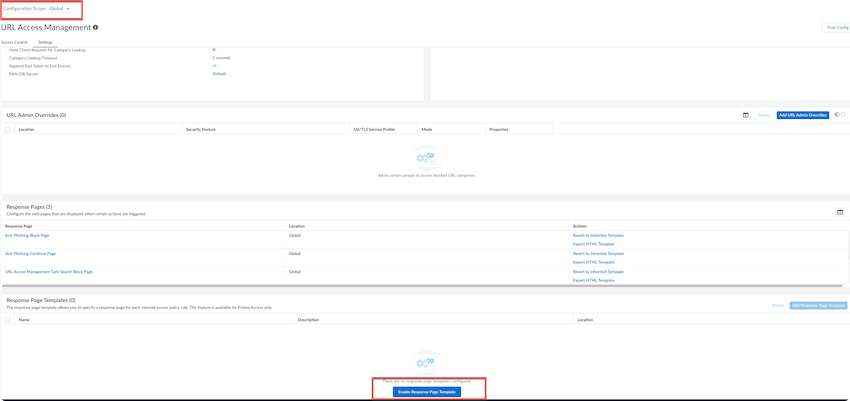The image size is (850, 401).
Task: Click the info icon beside URL Access Management
Action: coord(95,27)
